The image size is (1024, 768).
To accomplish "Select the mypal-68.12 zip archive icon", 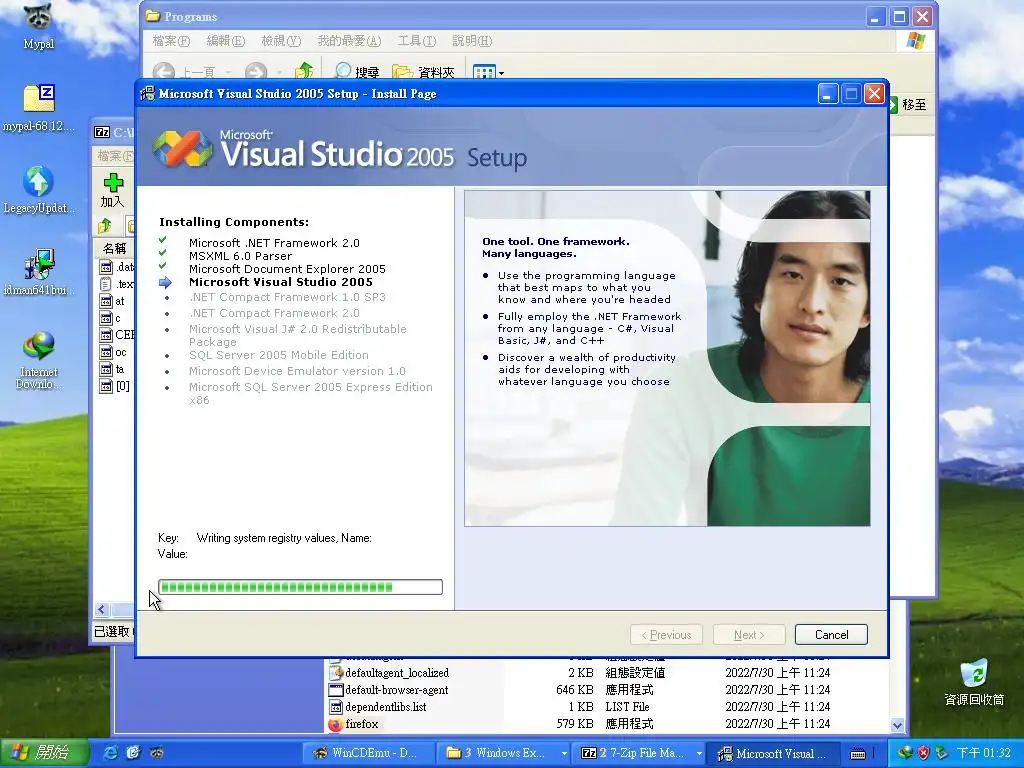I will (x=39, y=108).
